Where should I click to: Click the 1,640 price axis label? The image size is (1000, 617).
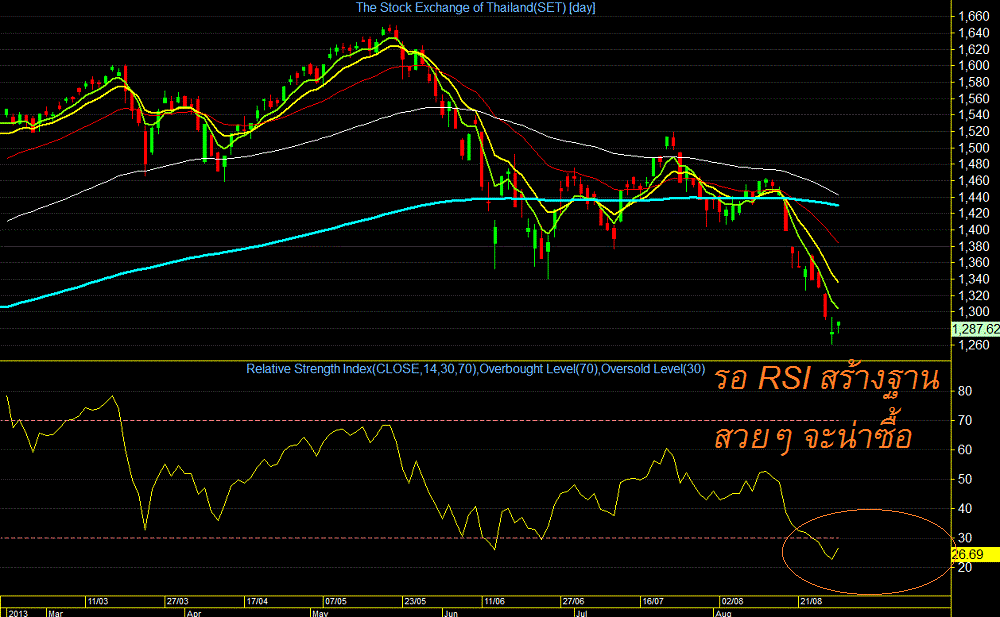click(x=974, y=33)
